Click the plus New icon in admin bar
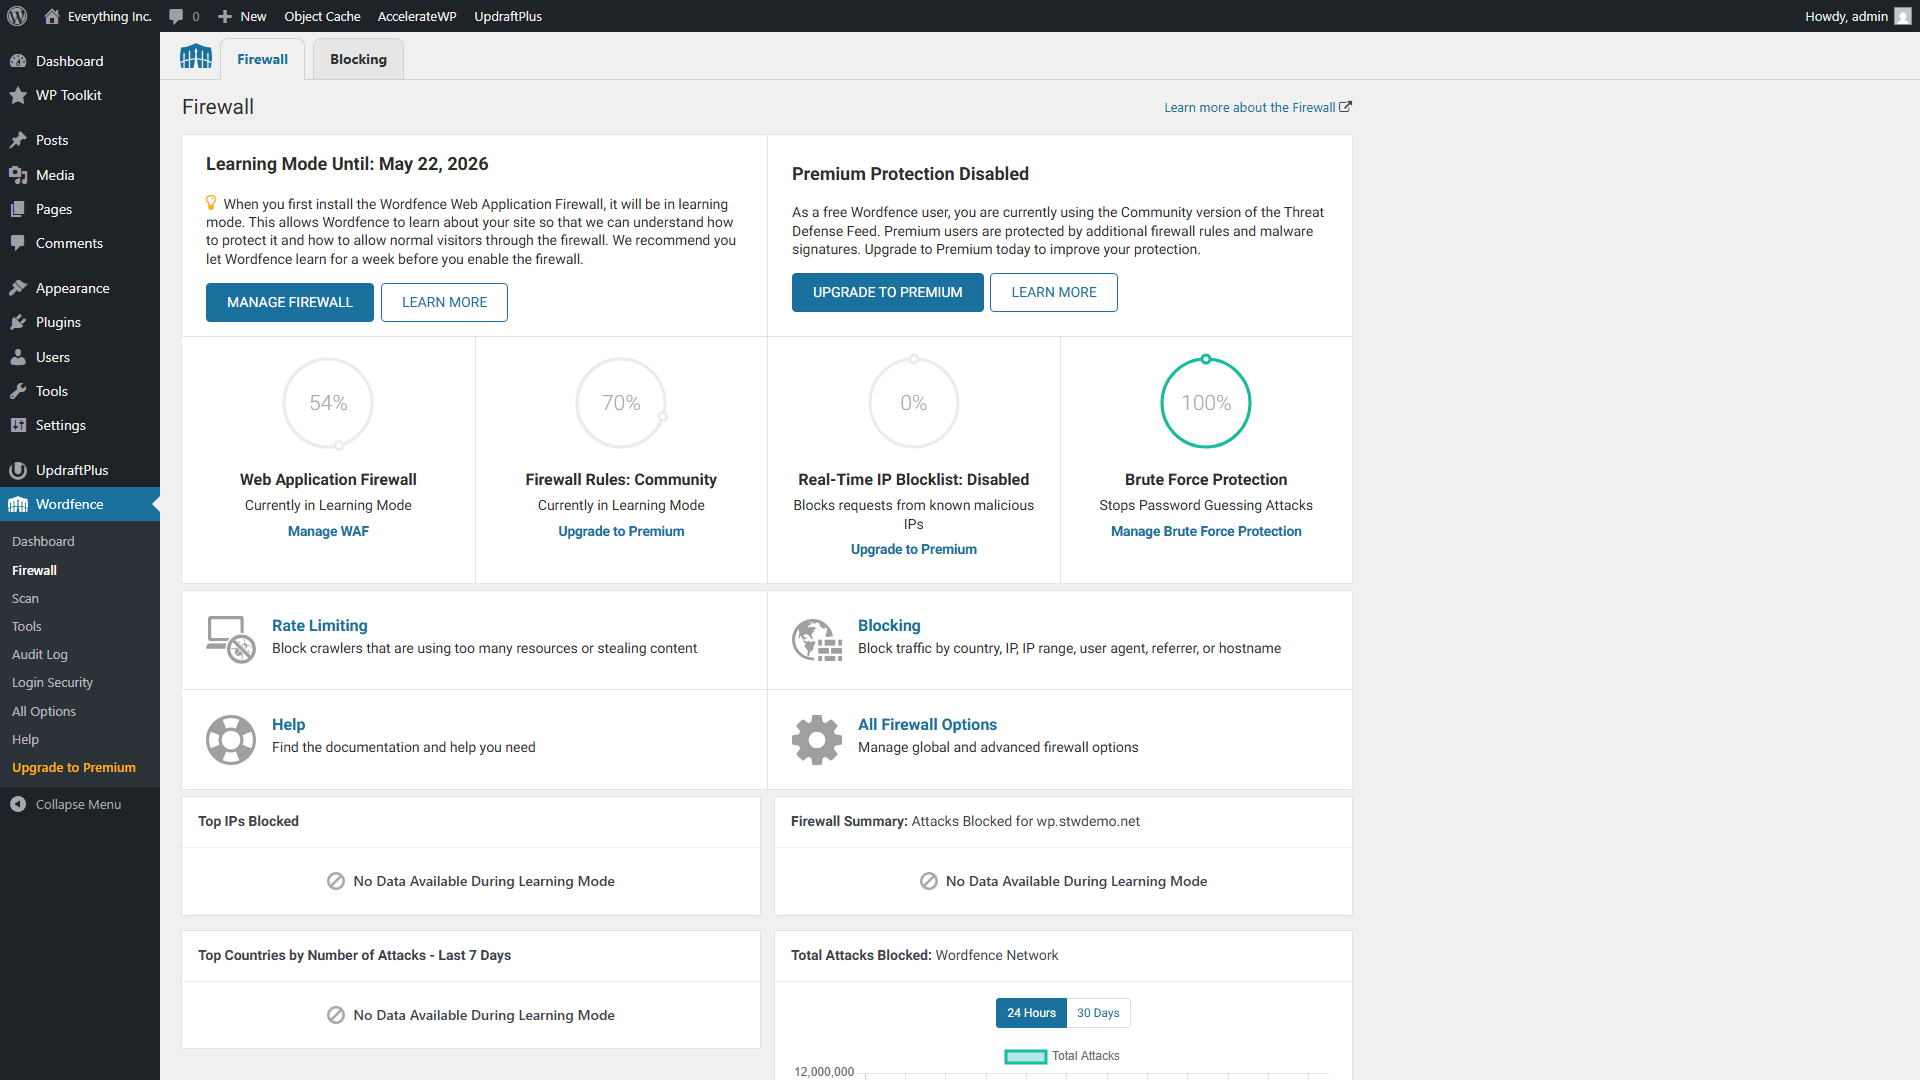This screenshot has width=1920, height=1080. coord(225,16)
